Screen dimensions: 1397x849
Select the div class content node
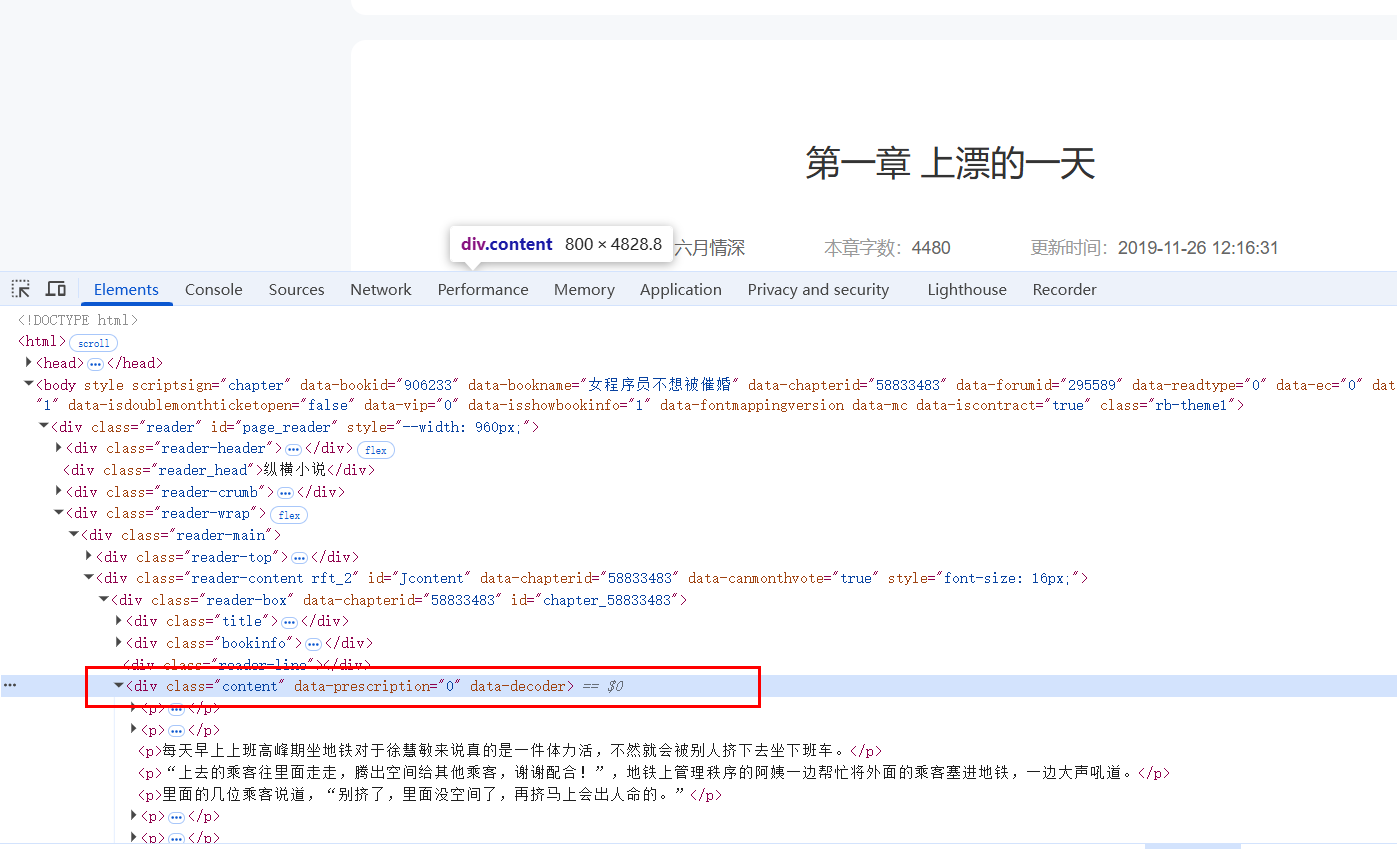(350, 686)
